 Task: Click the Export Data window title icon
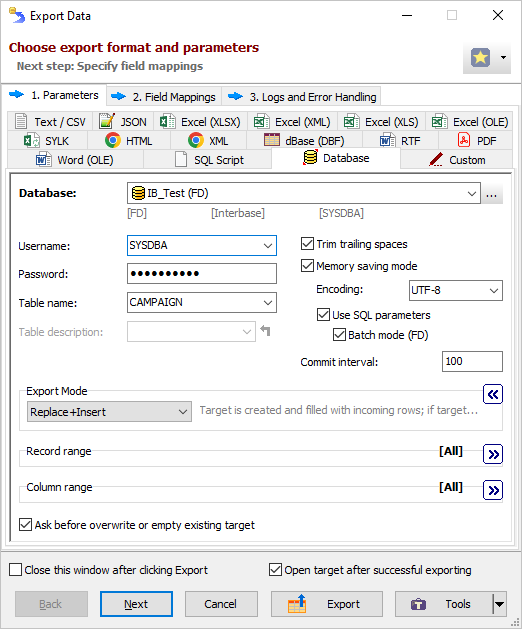[x=17, y=16]
